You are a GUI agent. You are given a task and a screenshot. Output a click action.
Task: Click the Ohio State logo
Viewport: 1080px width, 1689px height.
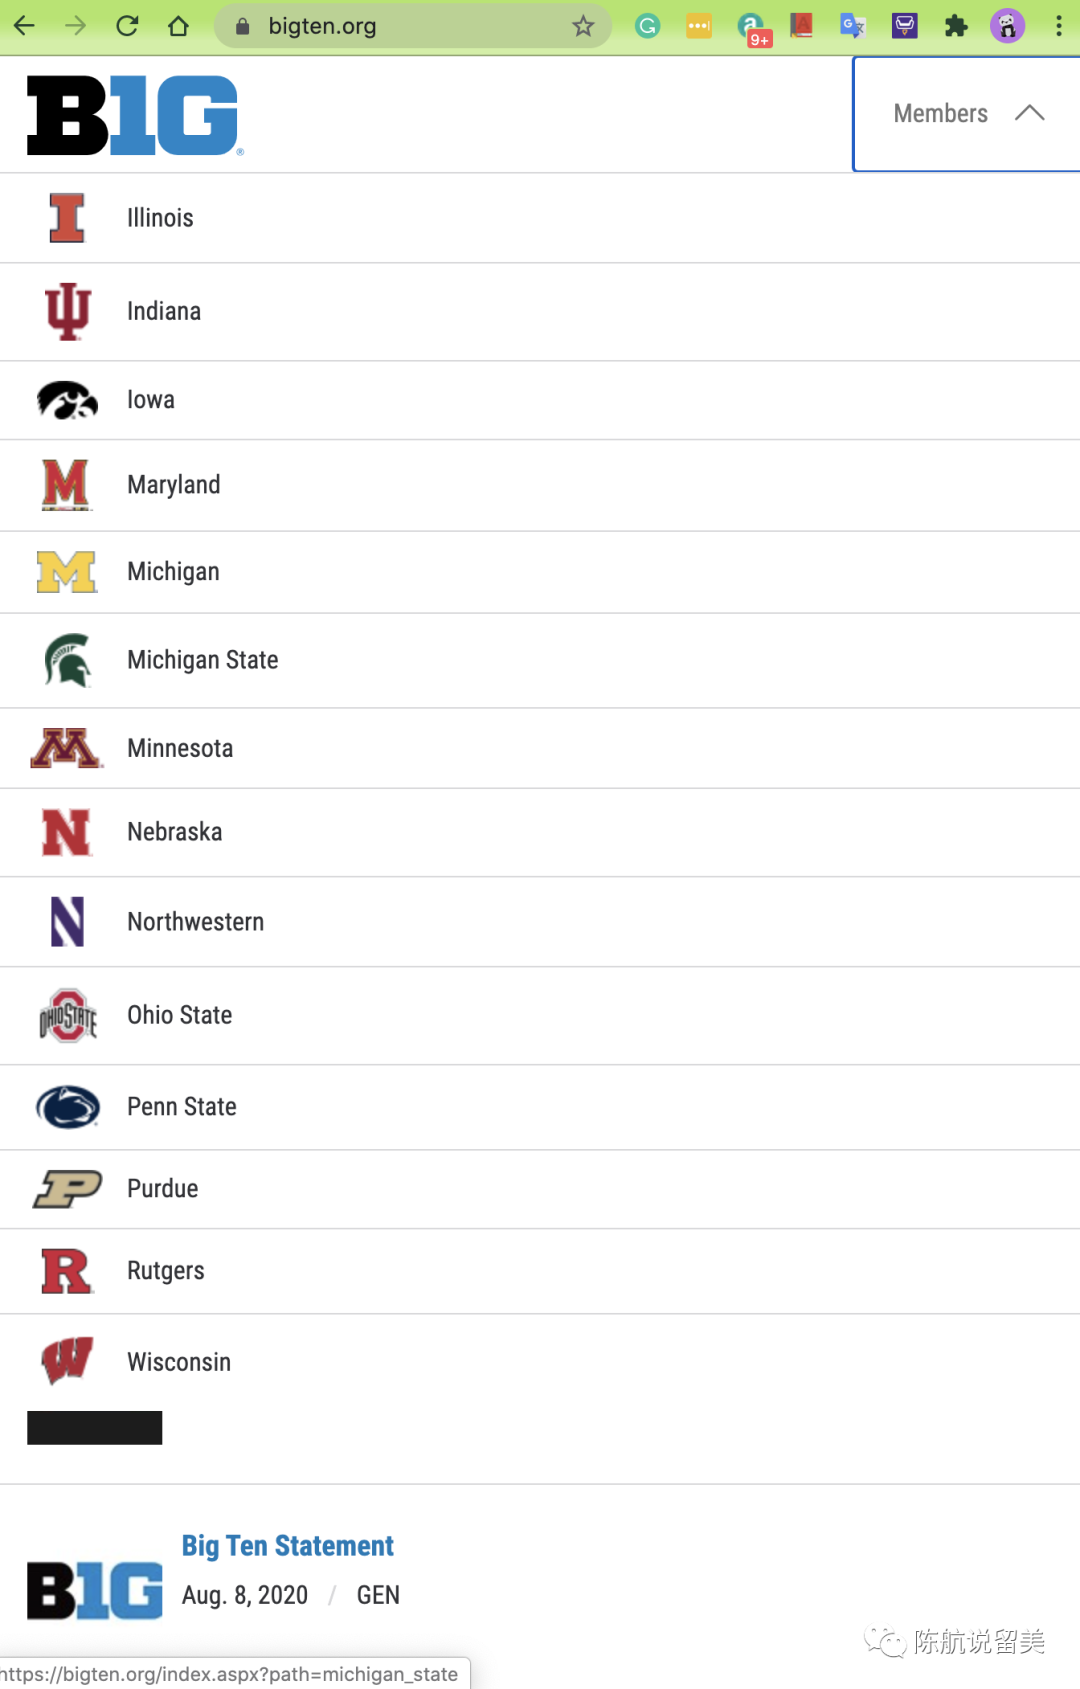(x=68, y=1016)
